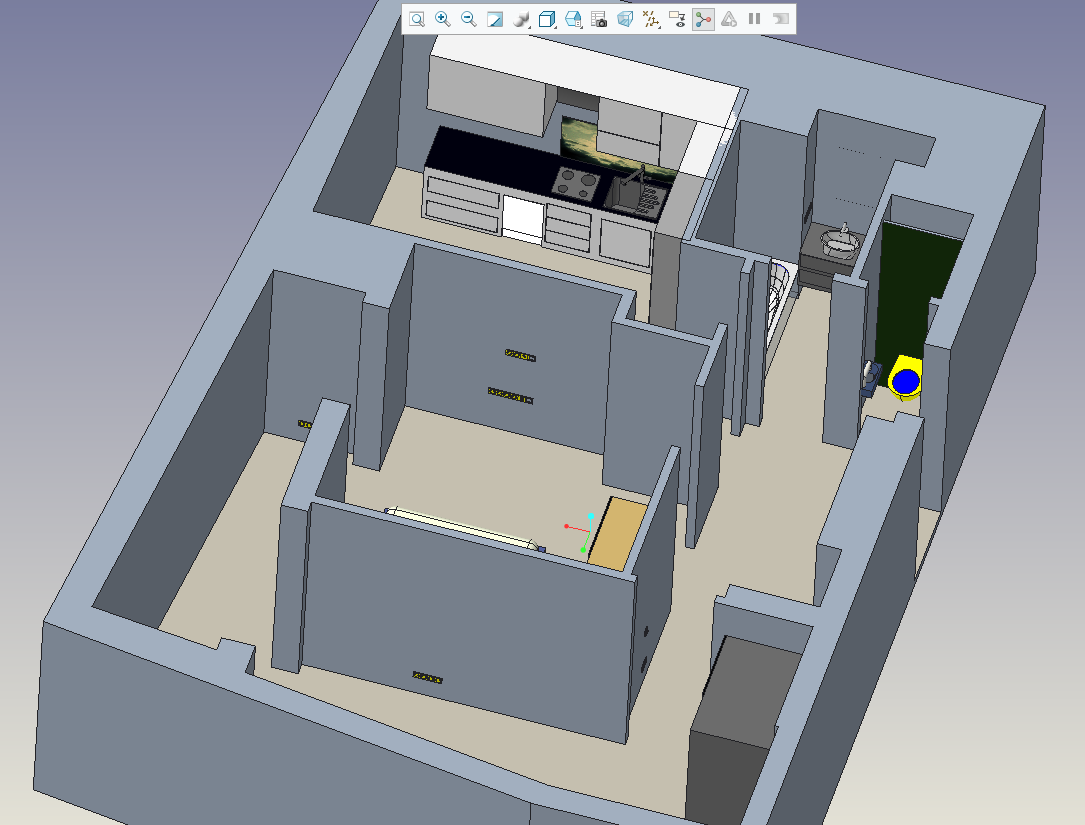This screenshot has height=825, width=1085.
Task: Select the tan wooden tabletop
Action: [617, 534]
